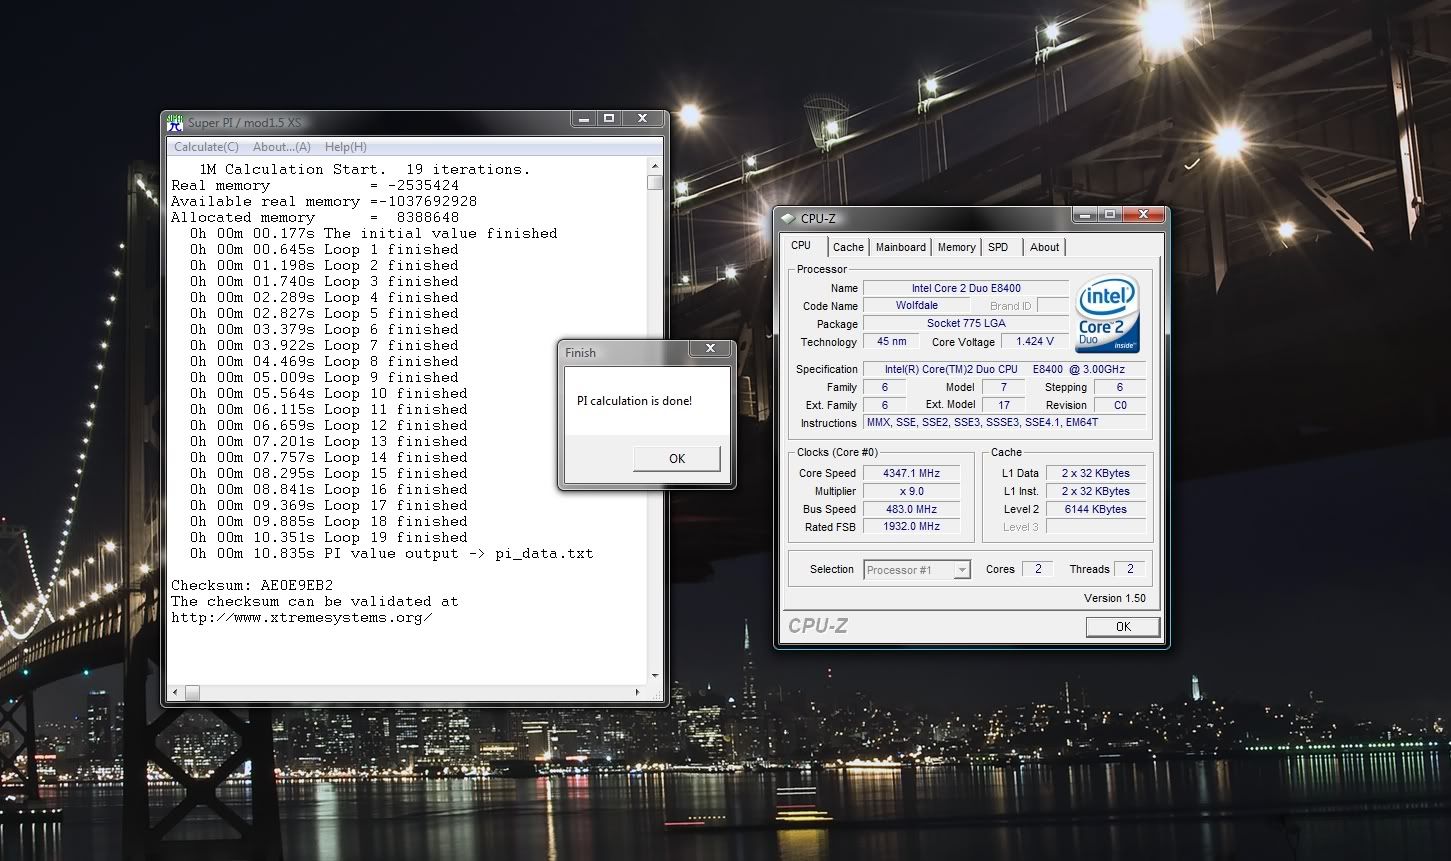The height and width of the screenshot is (861, 1451).
Task: Select the SPD tab
Action: click(998, 247)
